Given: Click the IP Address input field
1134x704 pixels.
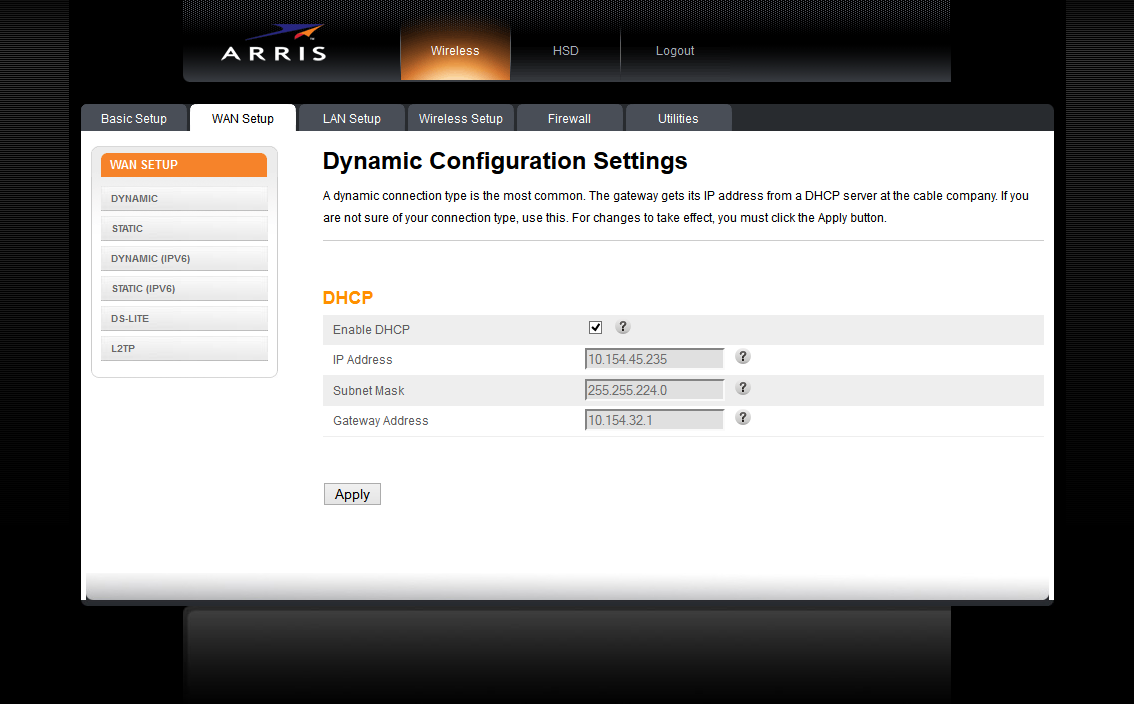Looking at the screenshot, I should point(654,360).
